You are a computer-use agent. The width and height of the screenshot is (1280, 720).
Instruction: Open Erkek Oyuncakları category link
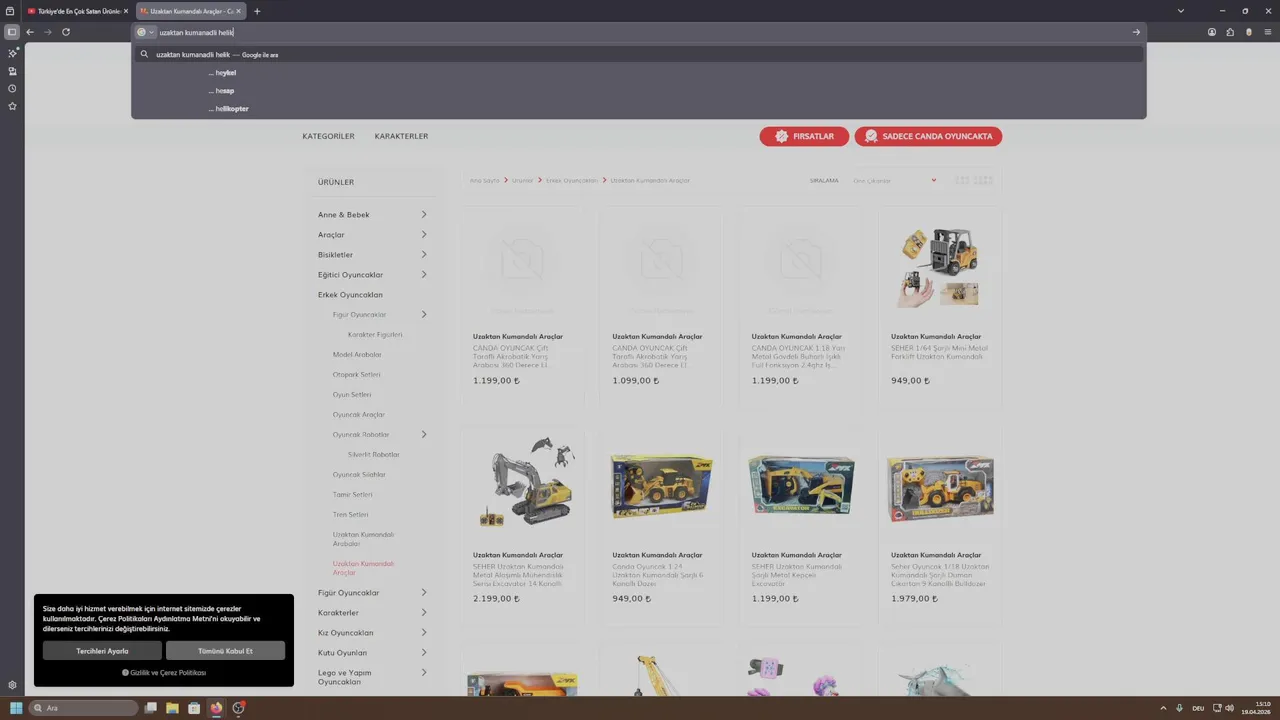point(350,295)
